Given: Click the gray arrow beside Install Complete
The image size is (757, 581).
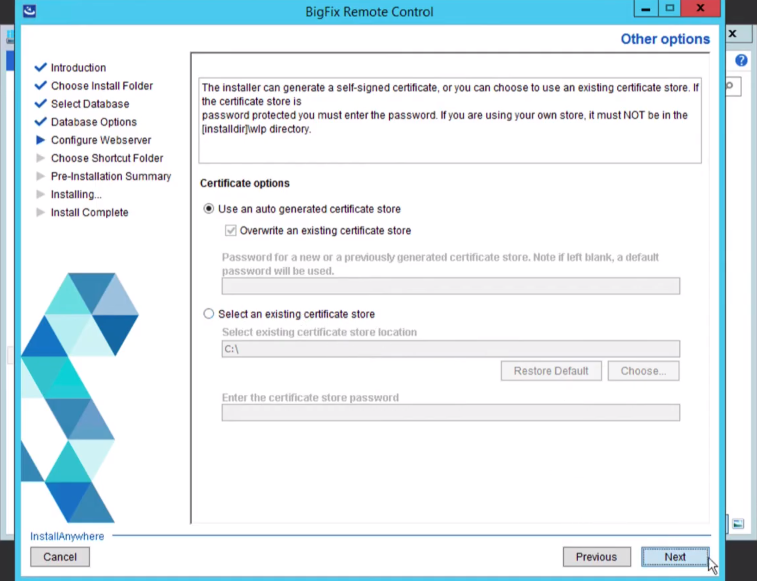Looking at the screenshot, I should pos(41,213).
